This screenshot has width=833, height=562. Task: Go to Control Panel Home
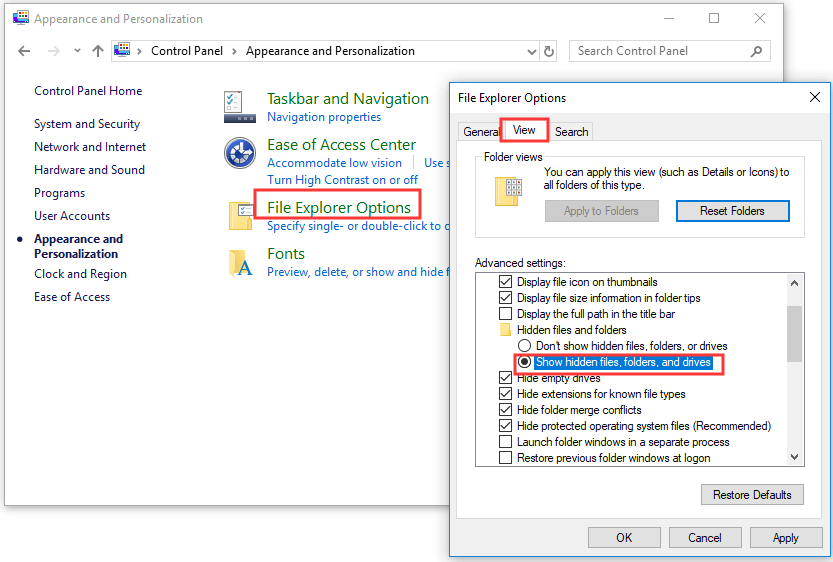pos(88,91)
